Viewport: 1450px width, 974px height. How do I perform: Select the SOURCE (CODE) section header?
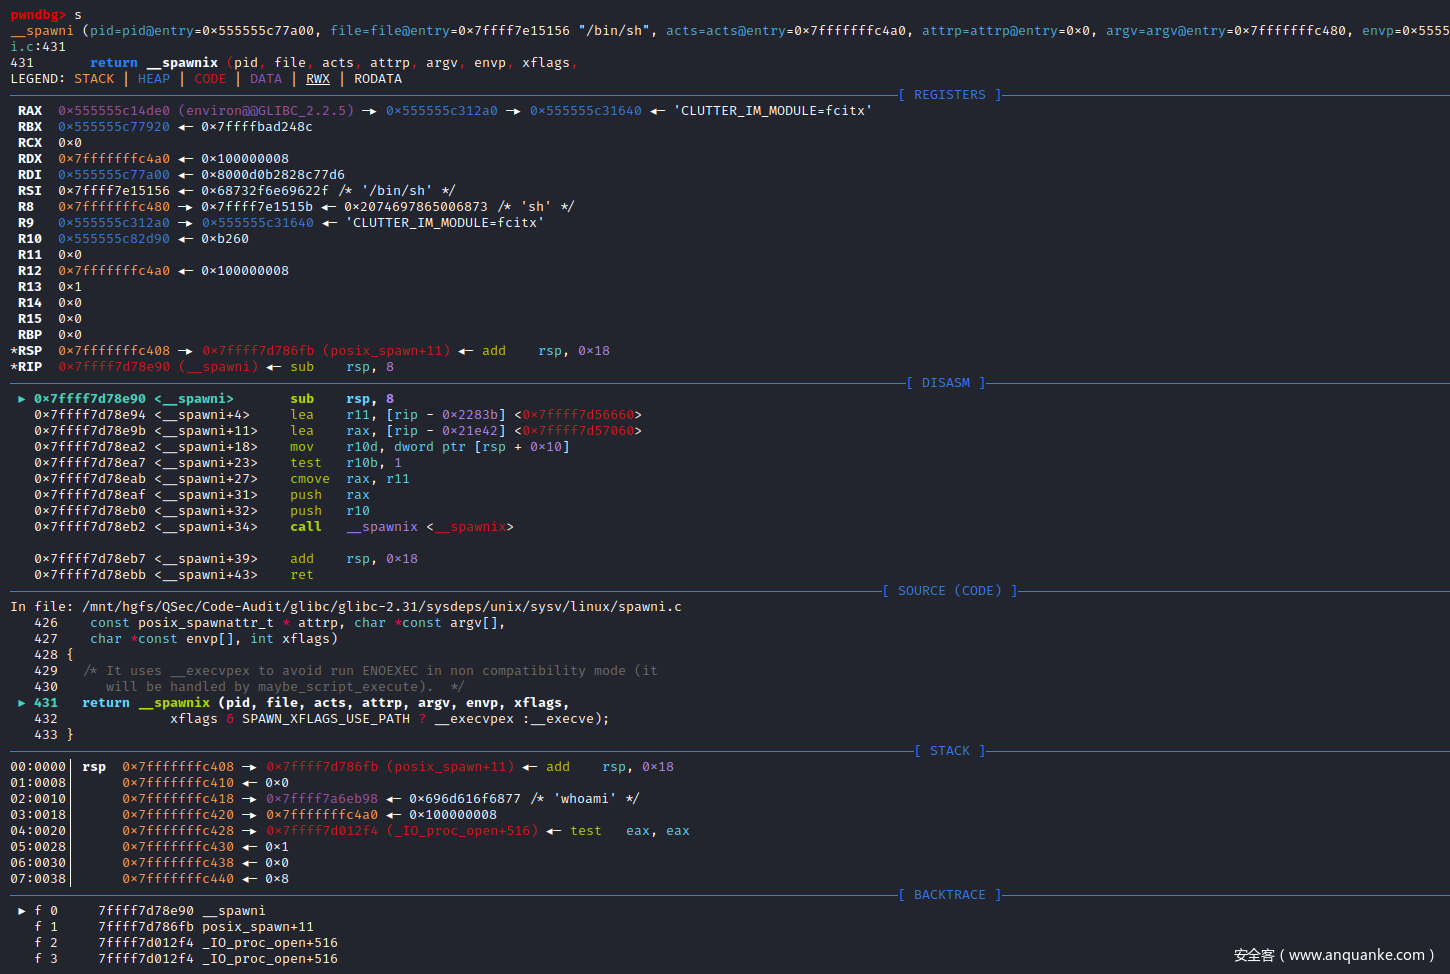click(949, 591)
